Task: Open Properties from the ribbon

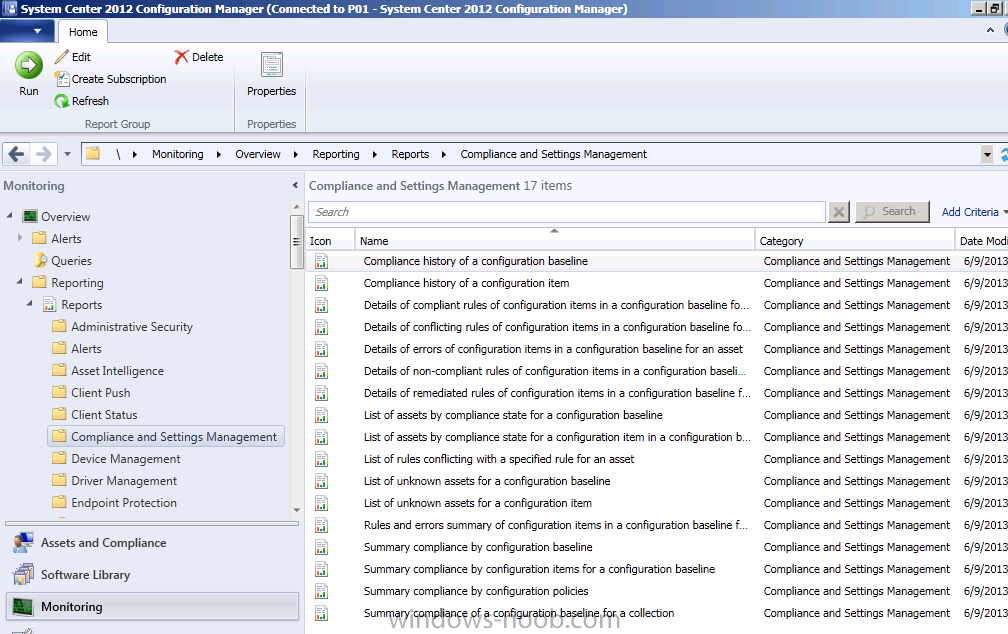Action: coord(271,74)
